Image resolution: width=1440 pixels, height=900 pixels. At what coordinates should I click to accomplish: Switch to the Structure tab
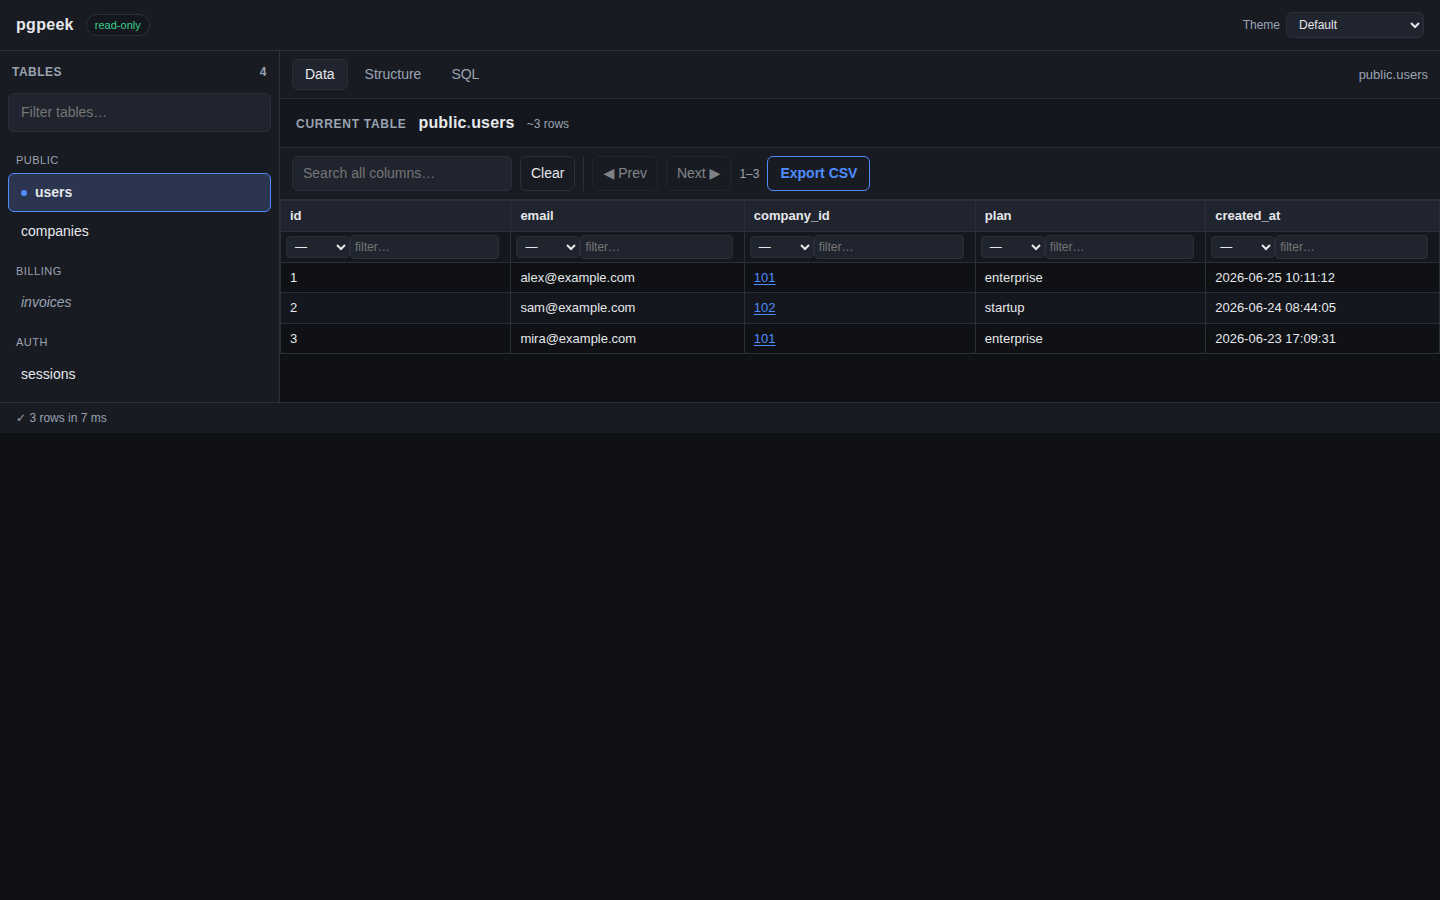click(393, 74)
